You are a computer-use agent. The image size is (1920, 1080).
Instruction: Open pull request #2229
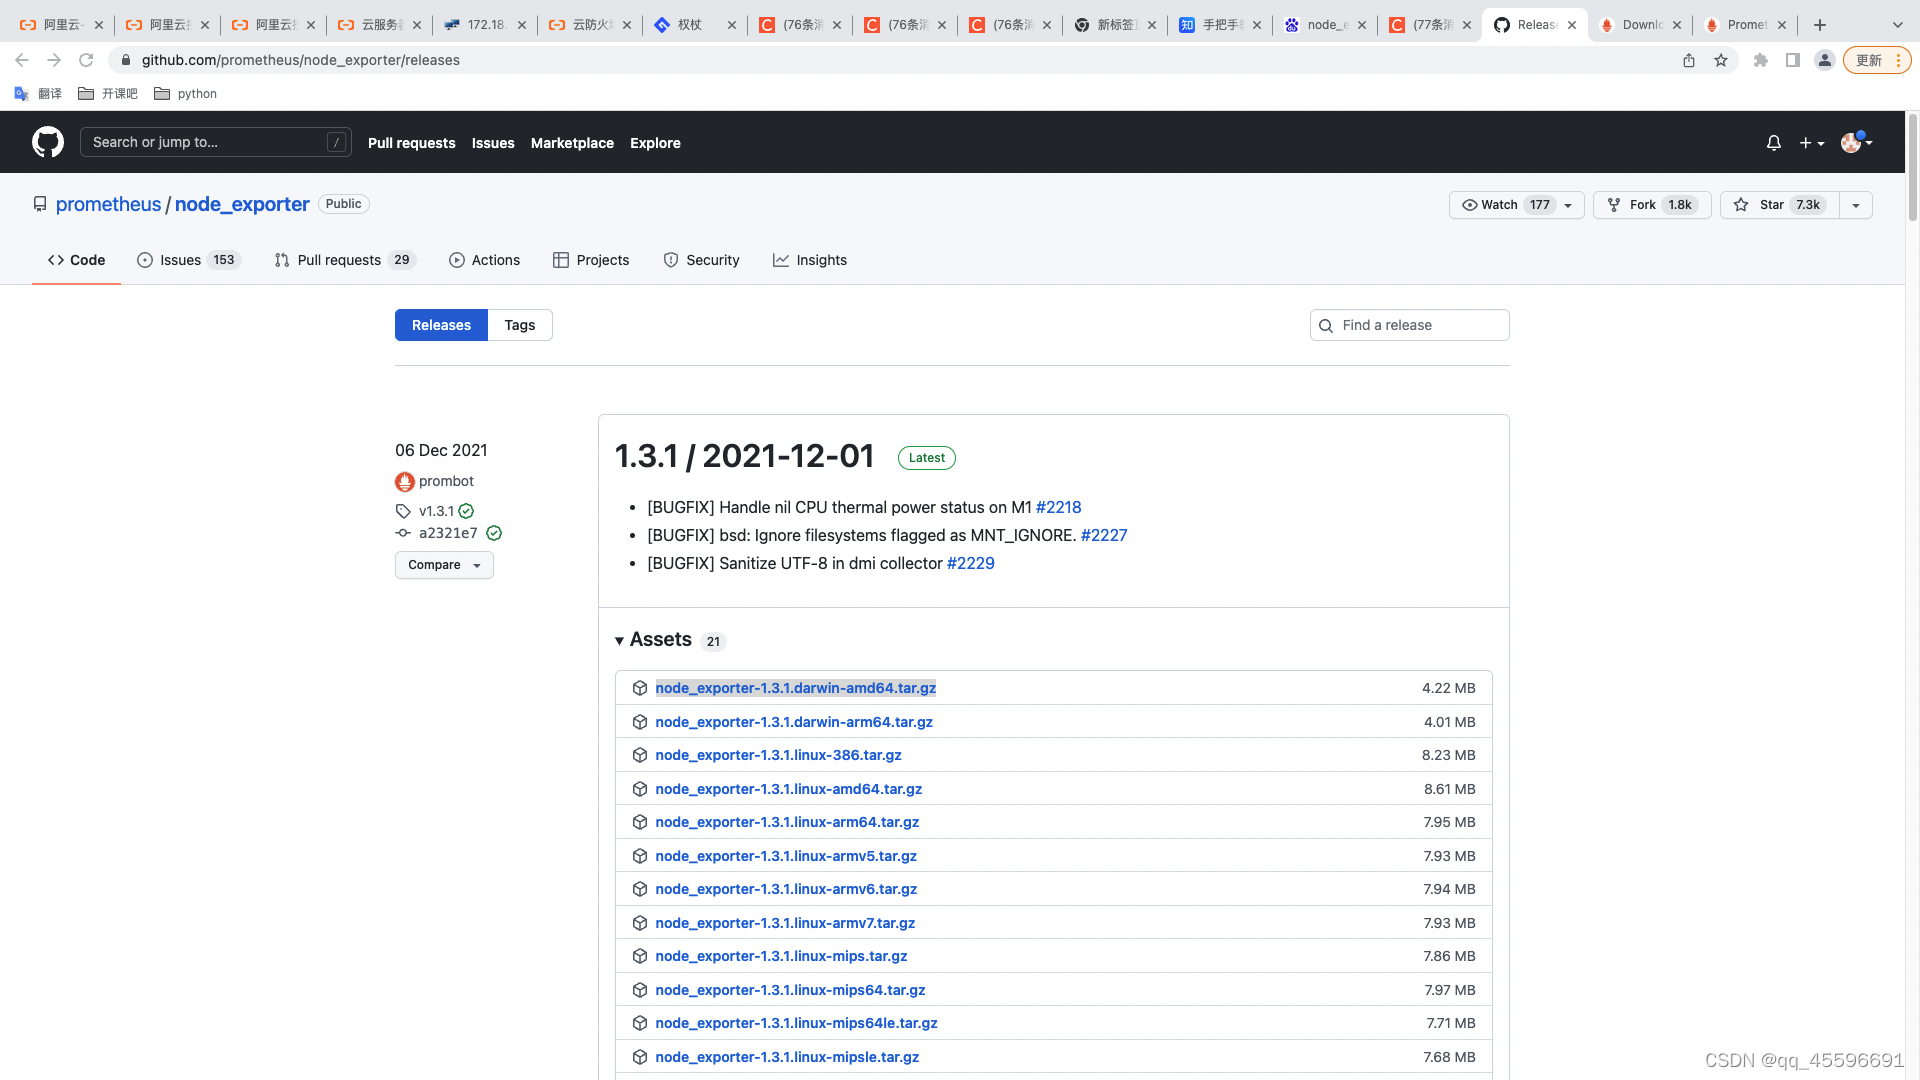click(x=970, y=563)
